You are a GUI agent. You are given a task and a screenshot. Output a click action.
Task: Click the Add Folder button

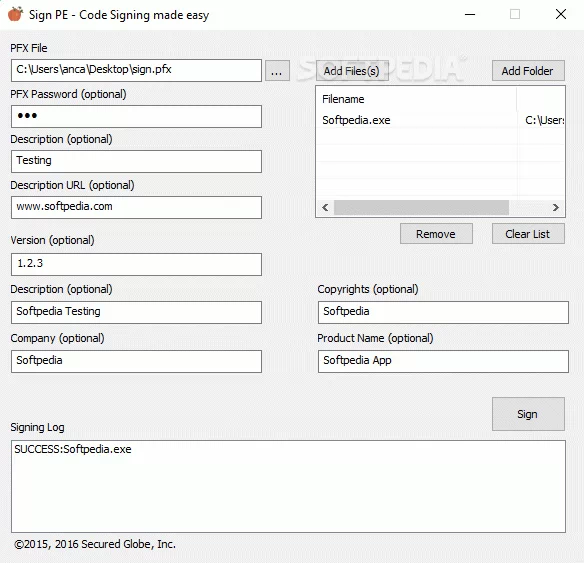click(x=528, y=71)
